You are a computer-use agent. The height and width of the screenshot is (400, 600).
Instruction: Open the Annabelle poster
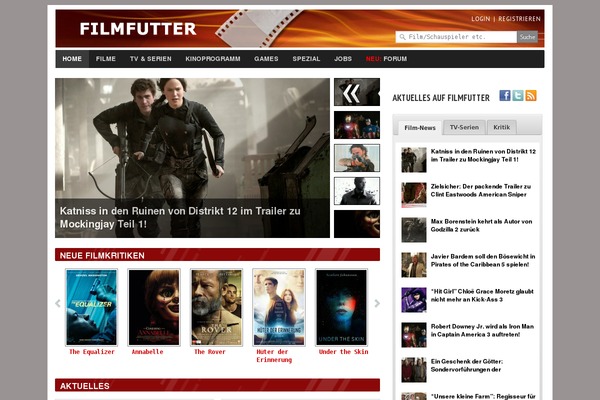click(x=154, y=307)
